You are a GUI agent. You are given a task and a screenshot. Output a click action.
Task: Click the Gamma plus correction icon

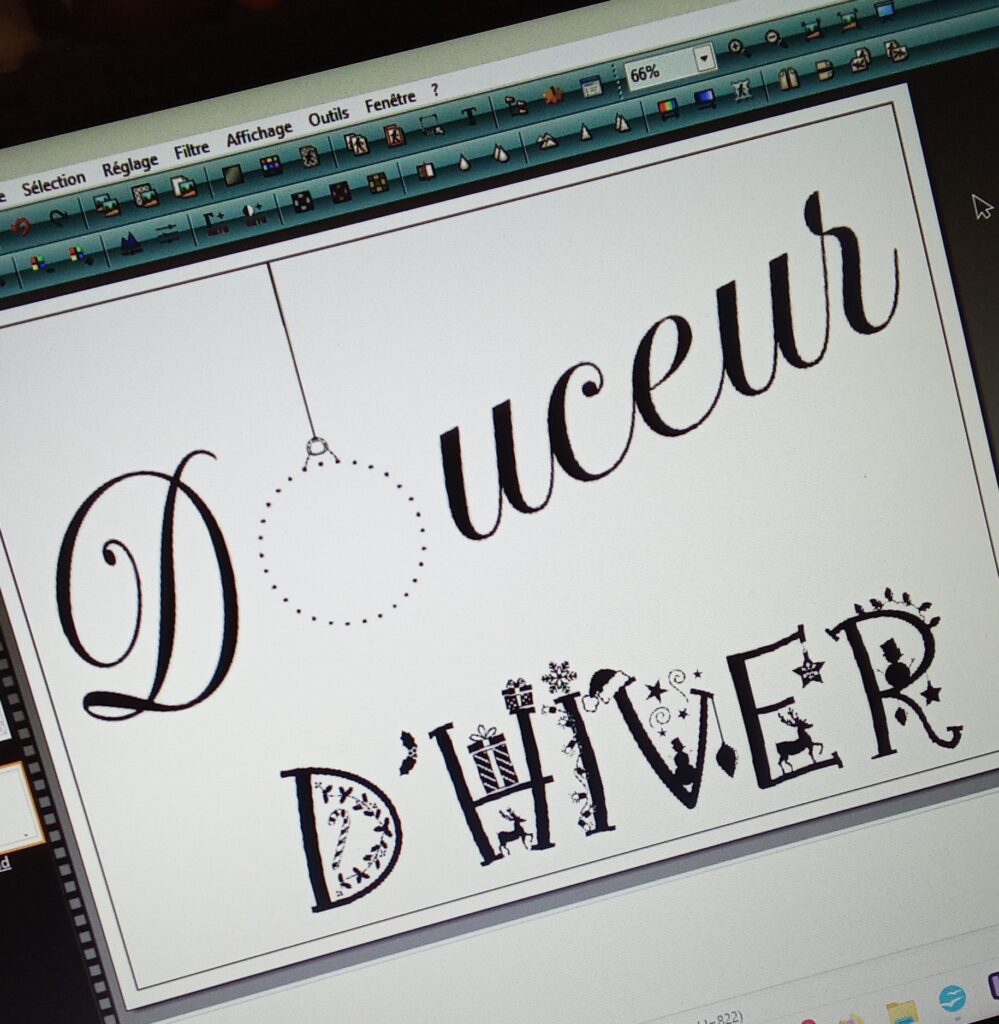pos(214,222)
